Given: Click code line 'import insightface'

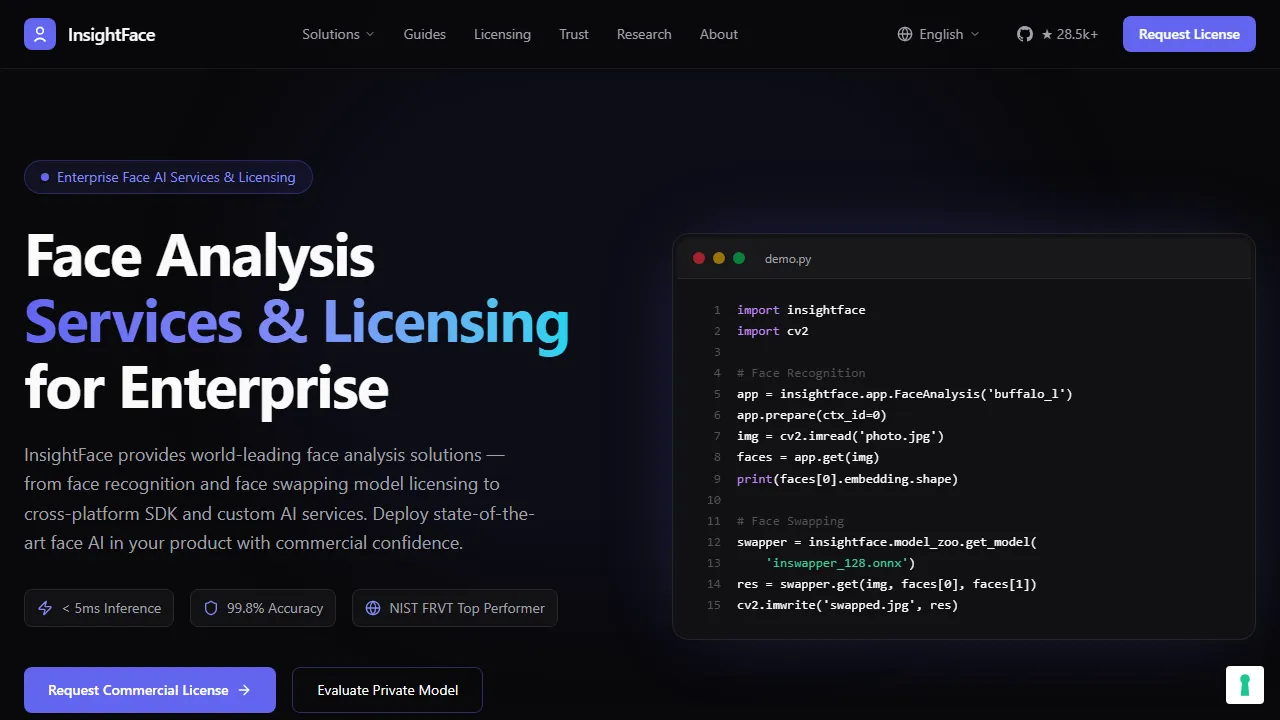Looking at the screenshot, I should (x=801, y=310).
